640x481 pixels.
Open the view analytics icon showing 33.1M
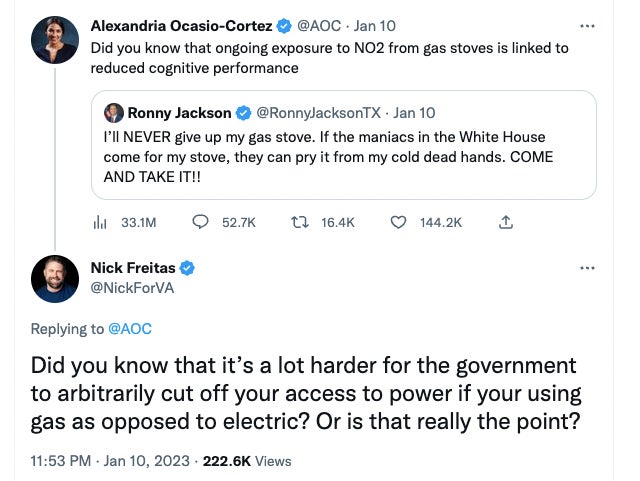[100, 222]
